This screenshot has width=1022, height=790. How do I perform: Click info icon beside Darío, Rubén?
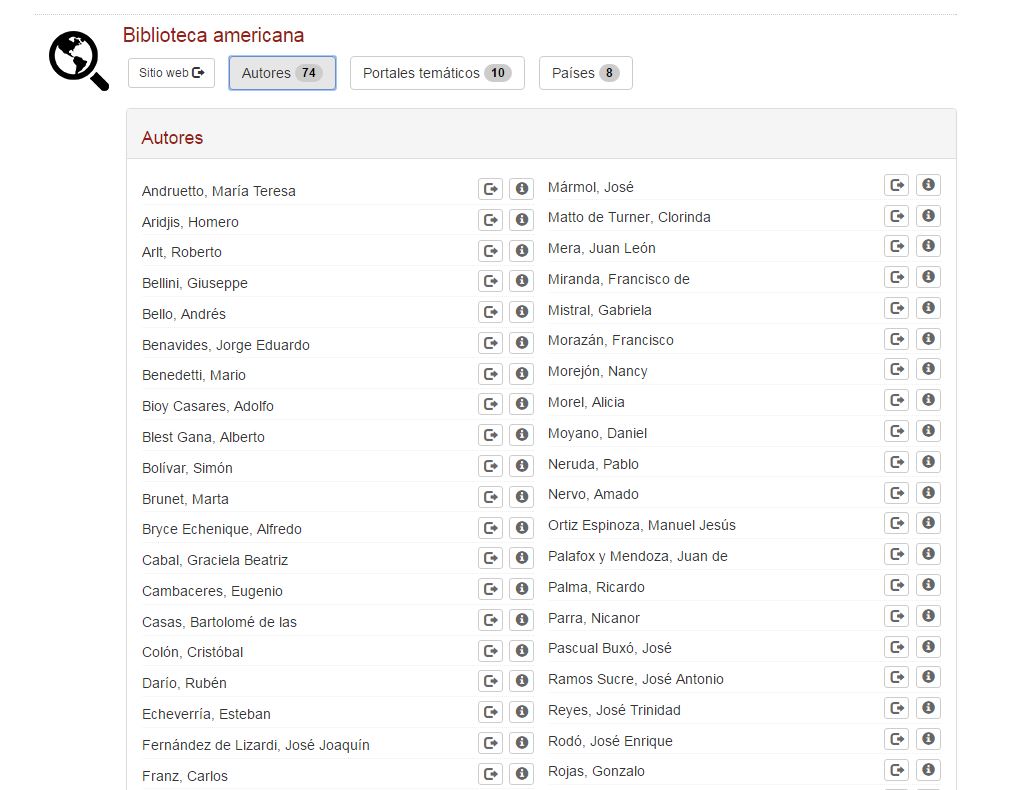coord(521,681)
